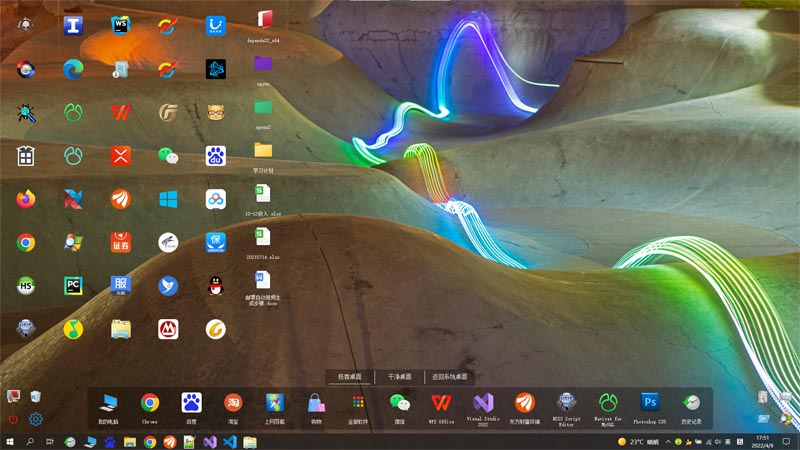The height and width of the screenshot is (450, 800).
Task: Open the QQ penguin desktop icon
Action: [x=216, y=286]
